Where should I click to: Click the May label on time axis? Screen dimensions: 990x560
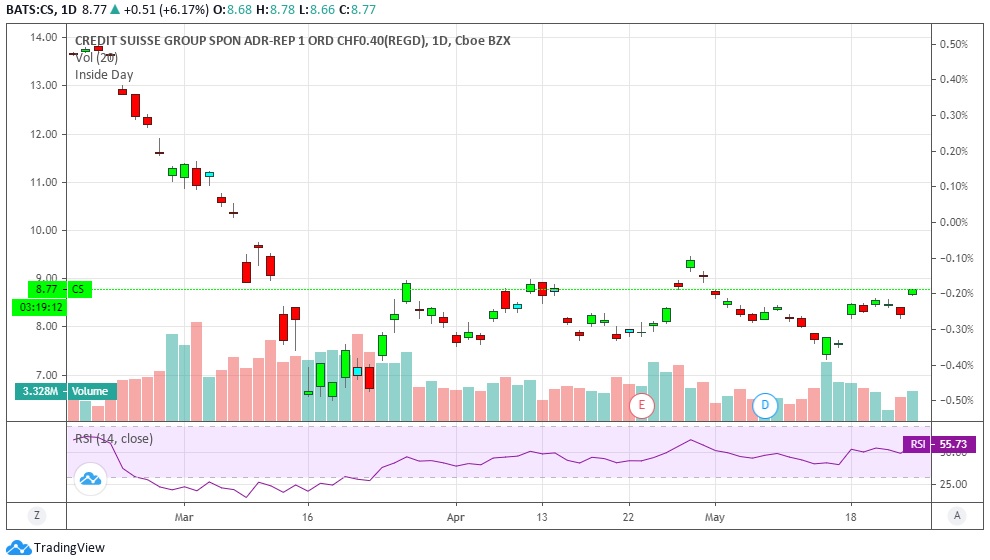pyautogui.click(x=715, y=517)
